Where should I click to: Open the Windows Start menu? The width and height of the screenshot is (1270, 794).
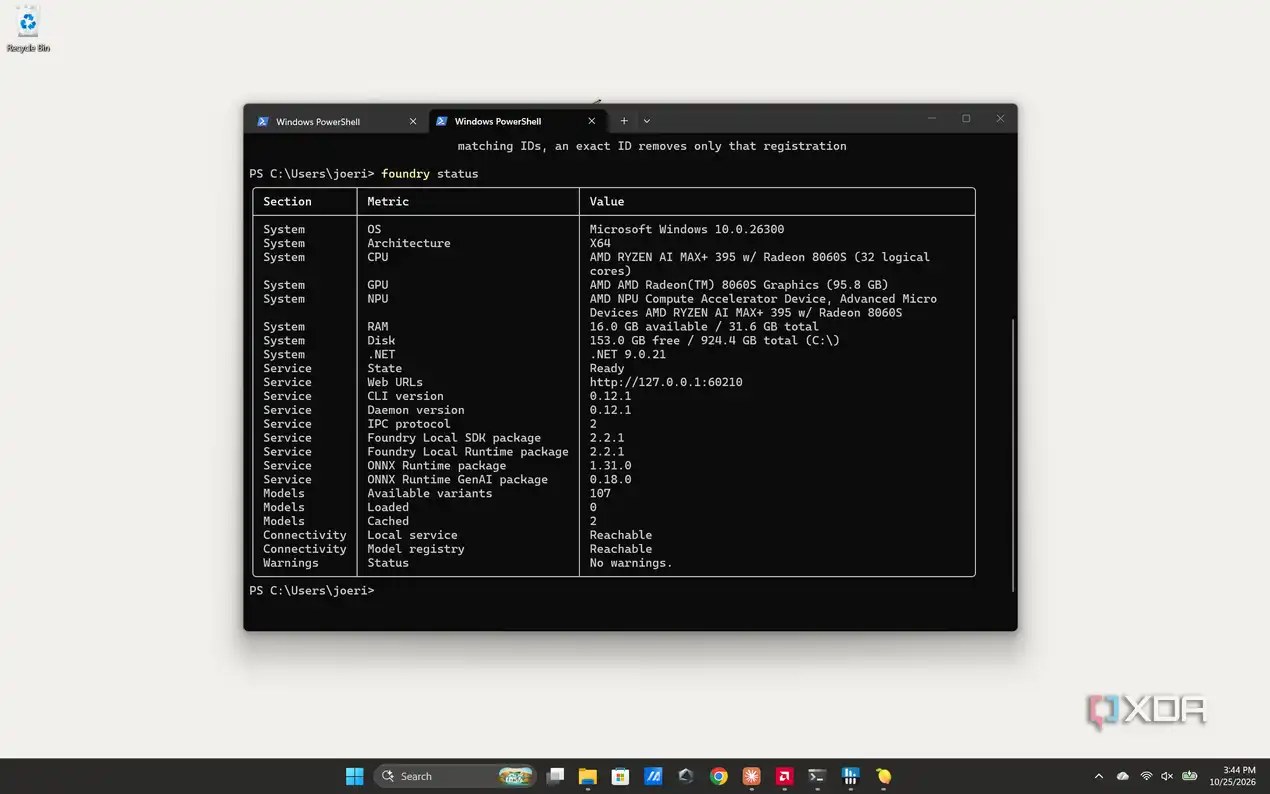pyautogui.click(x=354, y=776)
